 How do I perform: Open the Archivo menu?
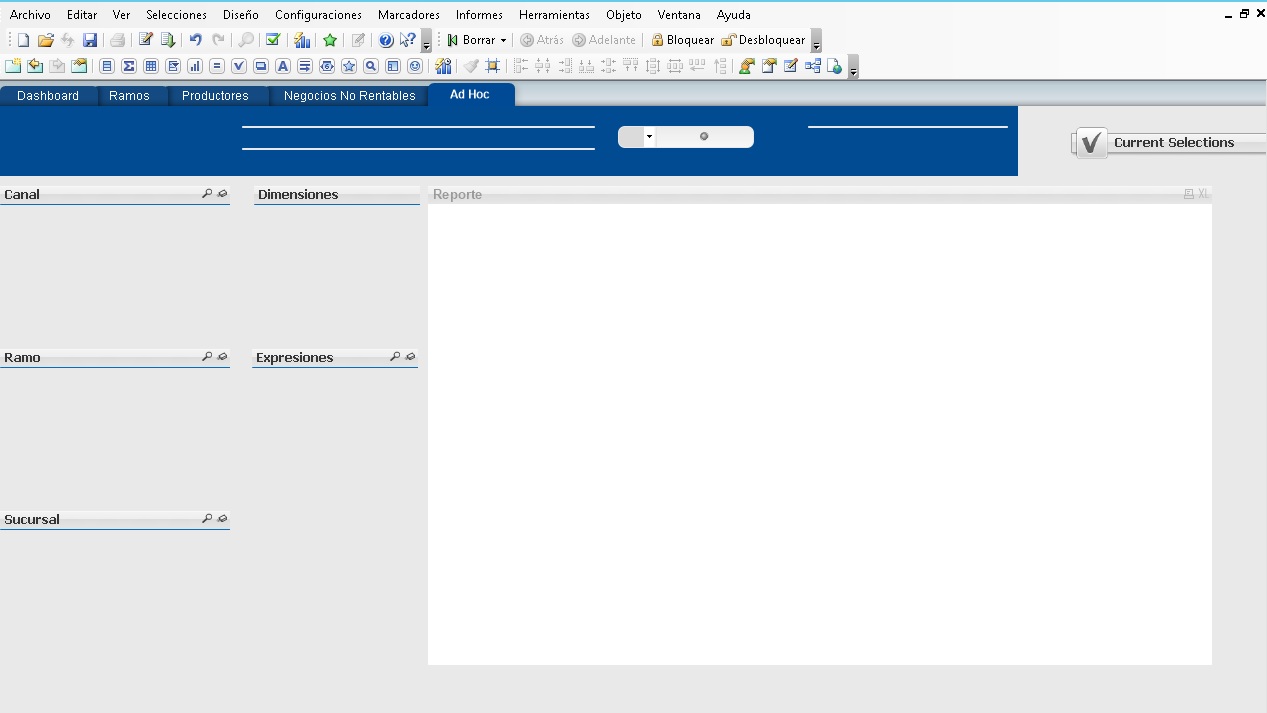pos(30,15)
